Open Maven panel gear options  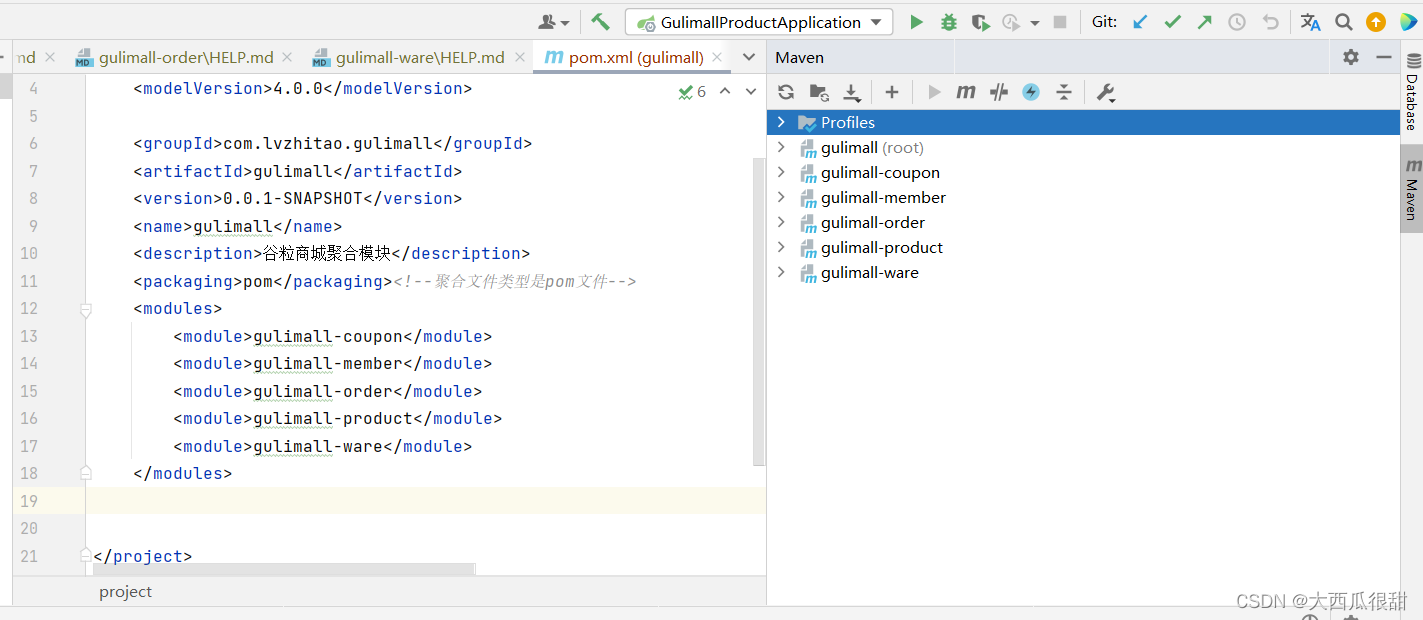click(1351, 57)
